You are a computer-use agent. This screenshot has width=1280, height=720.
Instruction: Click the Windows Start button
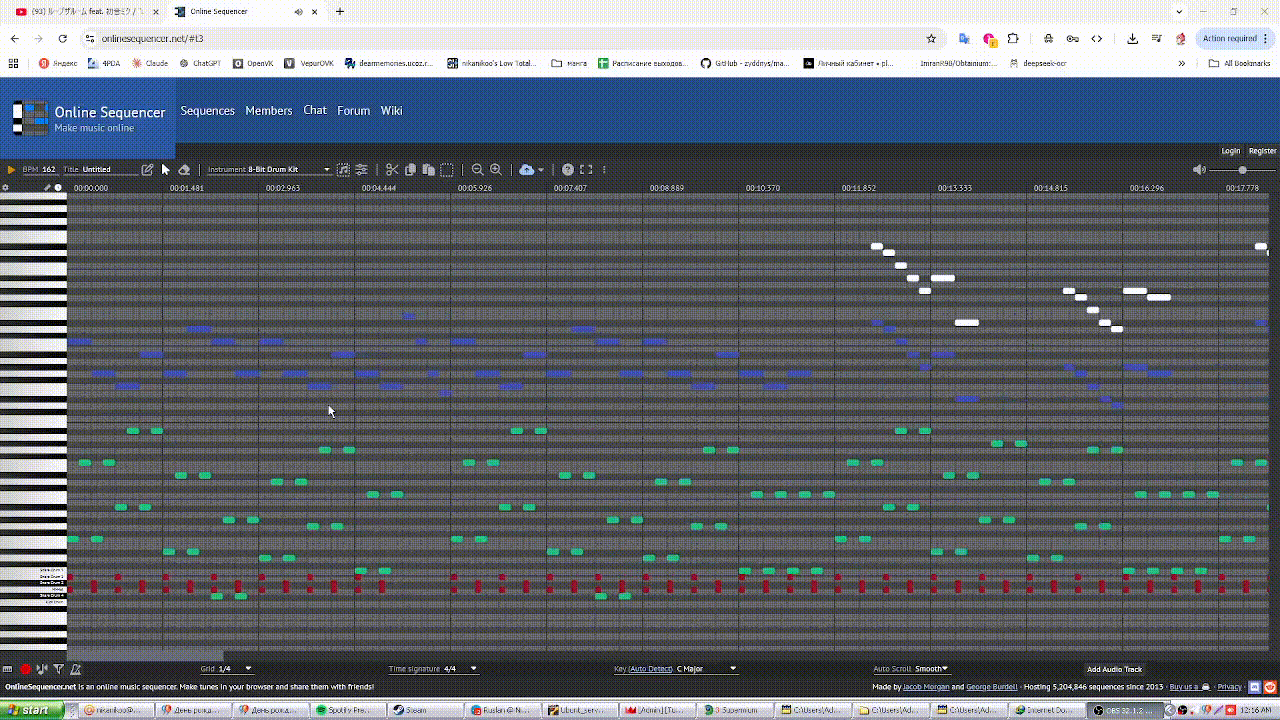pos(33,710)
